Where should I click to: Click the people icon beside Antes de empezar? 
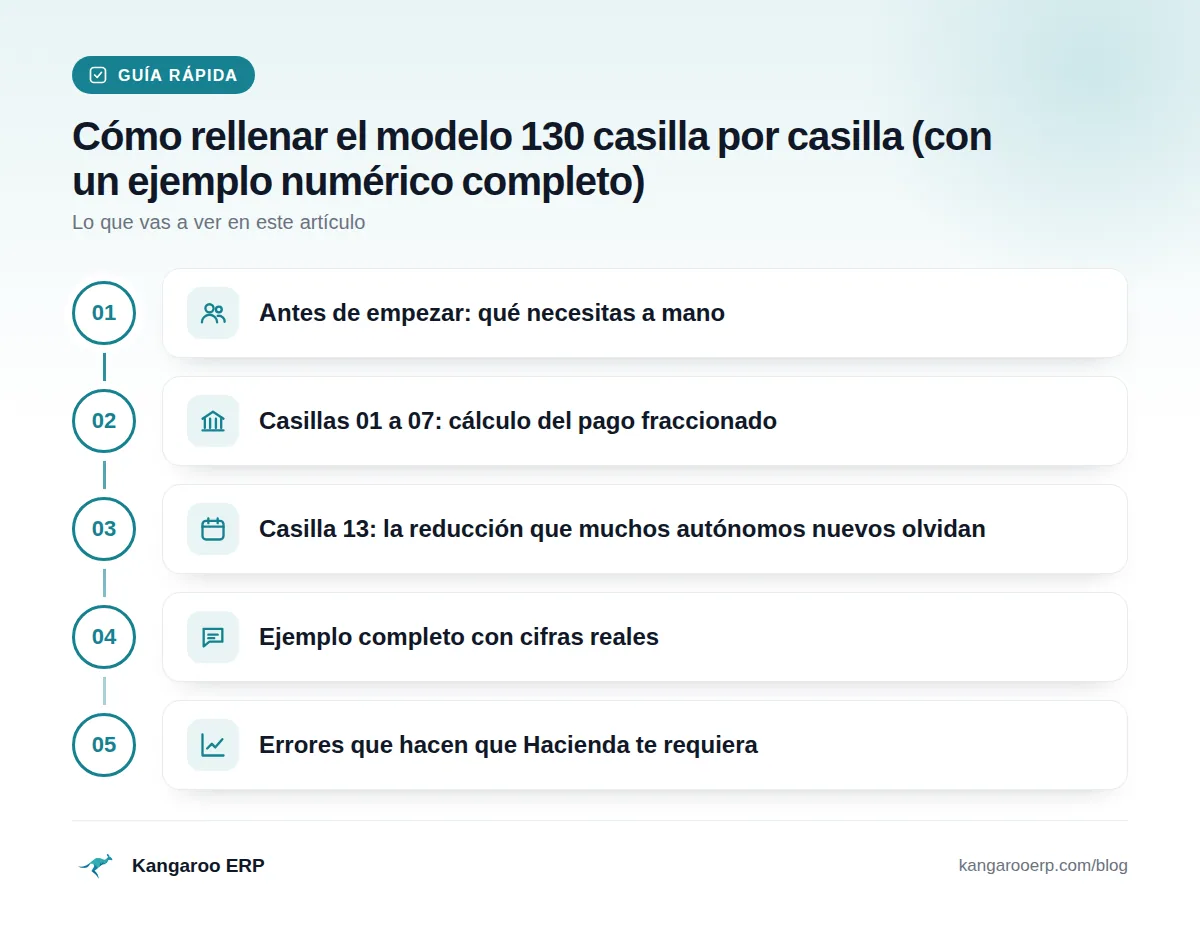[213, 313]
